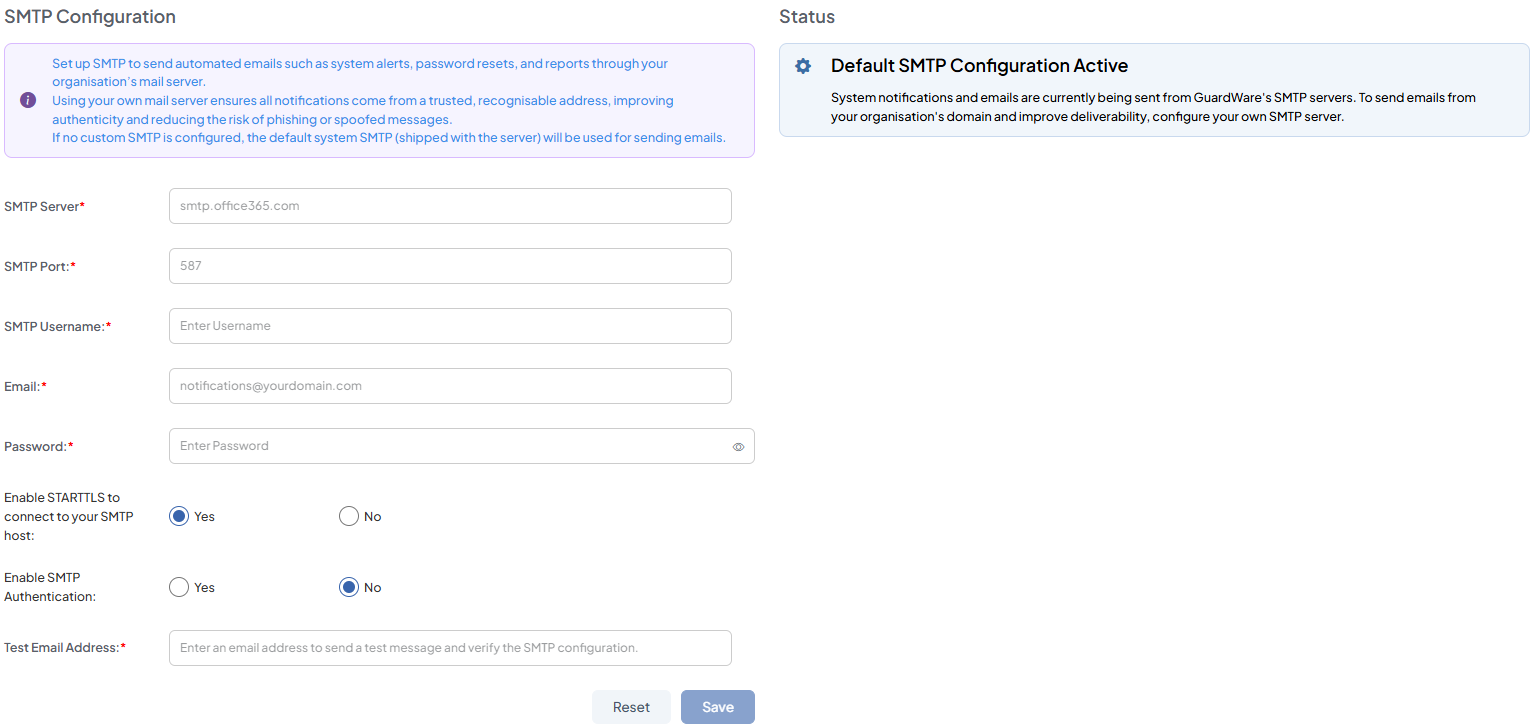Save the SMTP configuration
This screenshot has height=727, width=1536.
717,707
